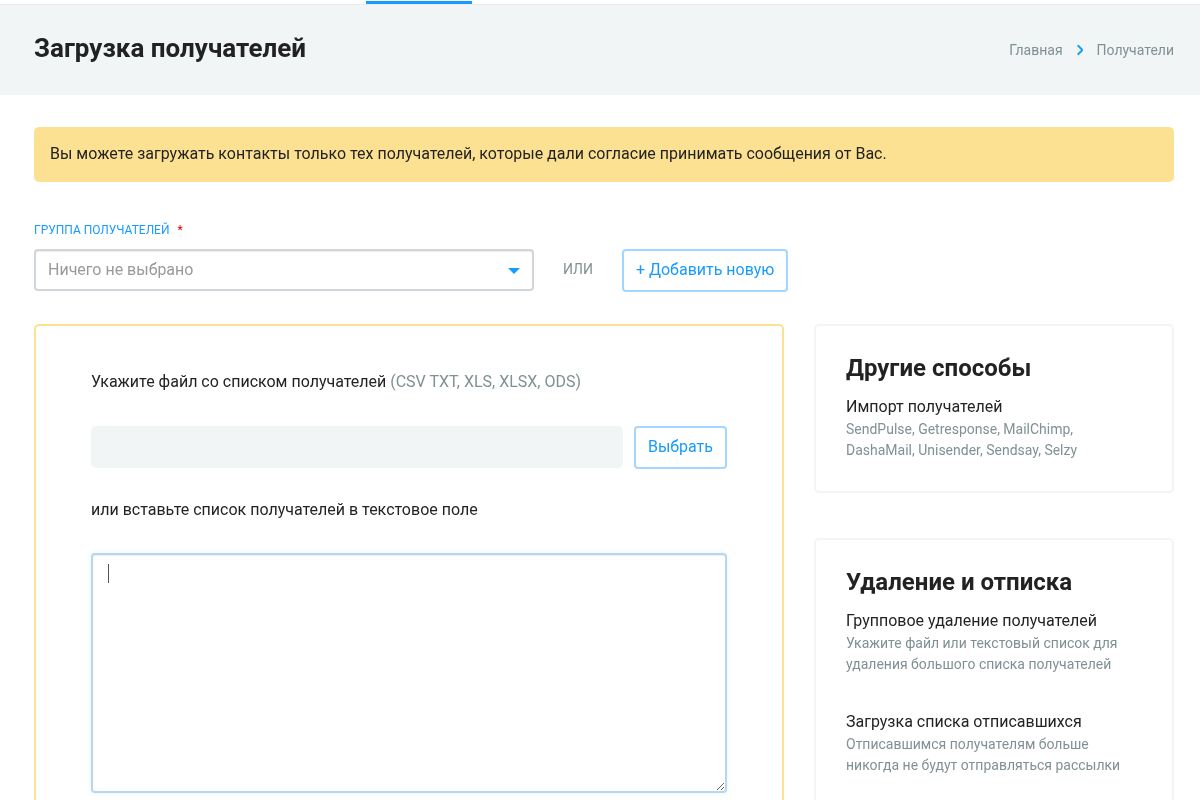
Task: Click the yellow consent notice text
Action: tap(468, 154)
